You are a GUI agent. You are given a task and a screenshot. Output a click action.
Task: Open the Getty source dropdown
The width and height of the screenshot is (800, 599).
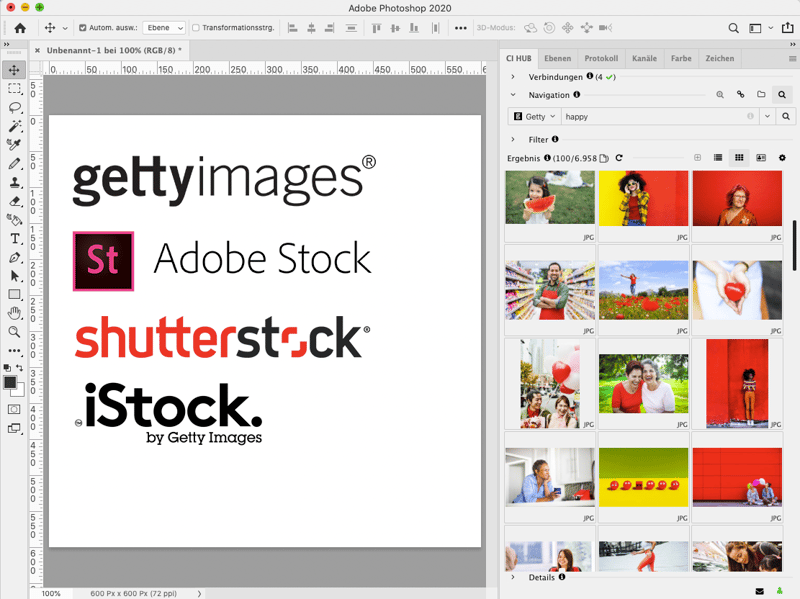[535, 117]
